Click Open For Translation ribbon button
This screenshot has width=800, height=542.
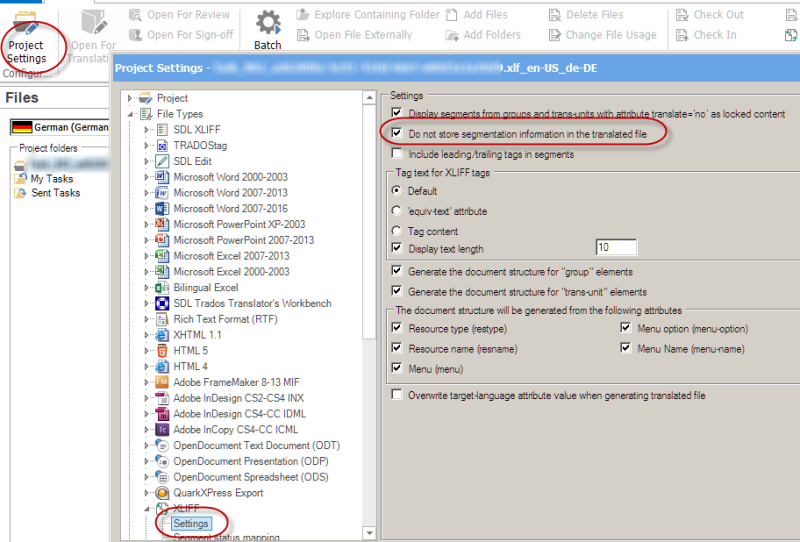[x=93, y=37]
